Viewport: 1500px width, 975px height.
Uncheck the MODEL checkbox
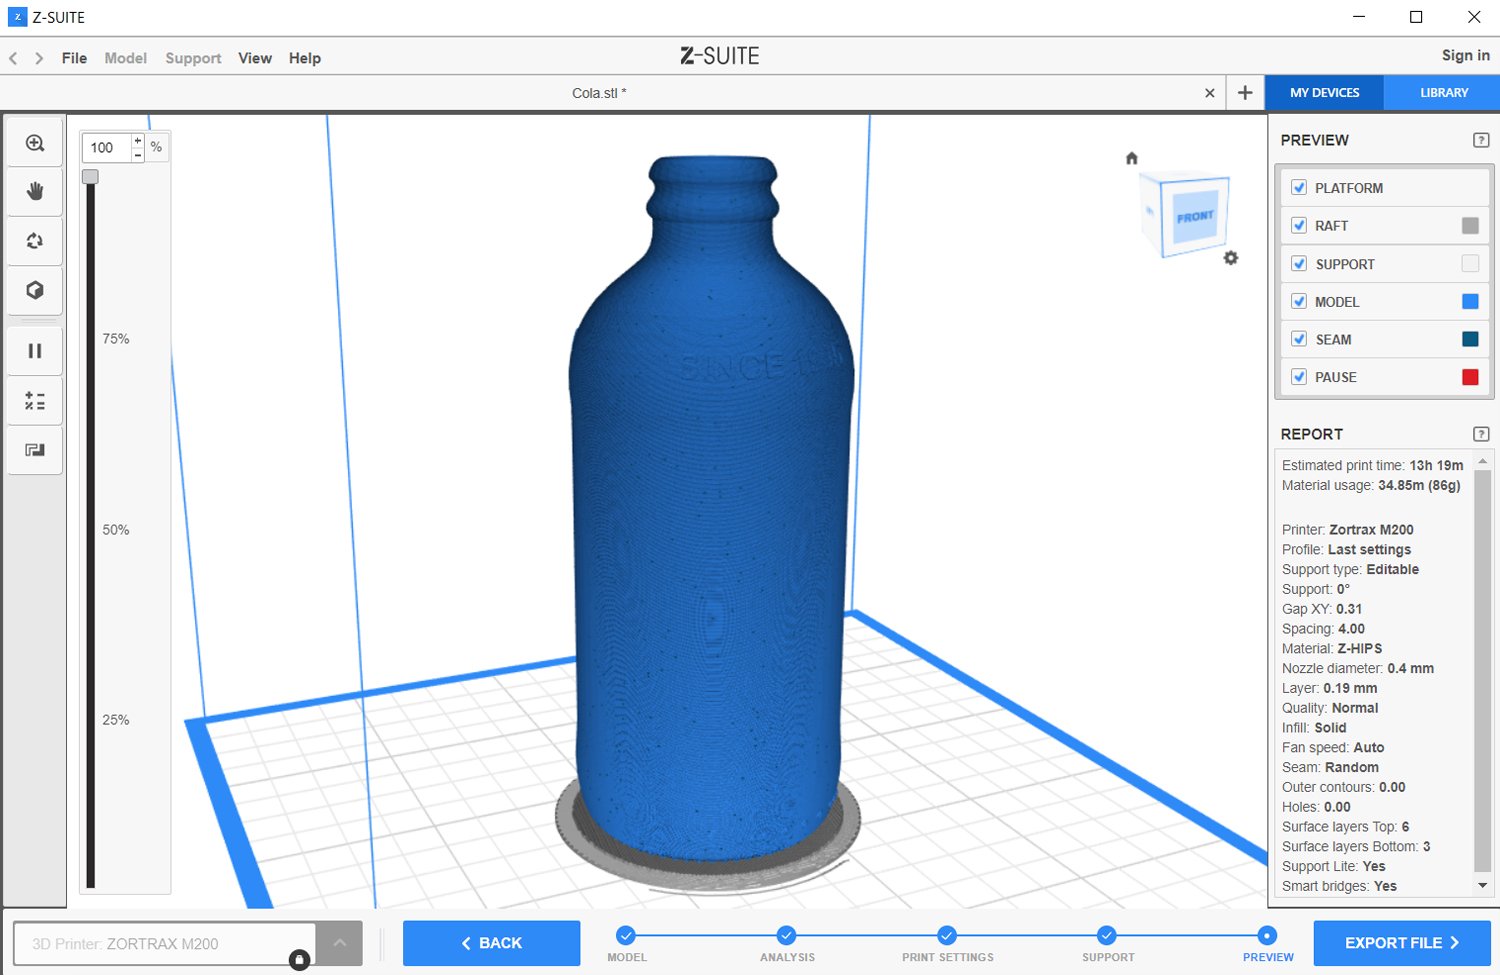[1299, 301]
